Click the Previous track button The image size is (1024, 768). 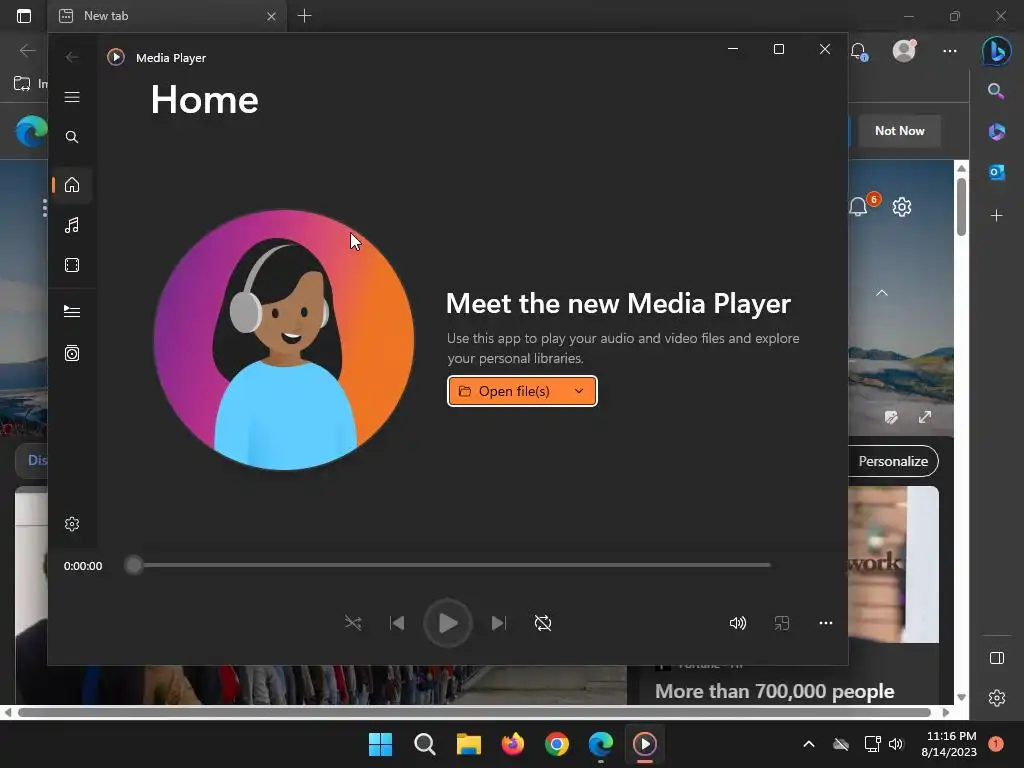pos(397,623)
